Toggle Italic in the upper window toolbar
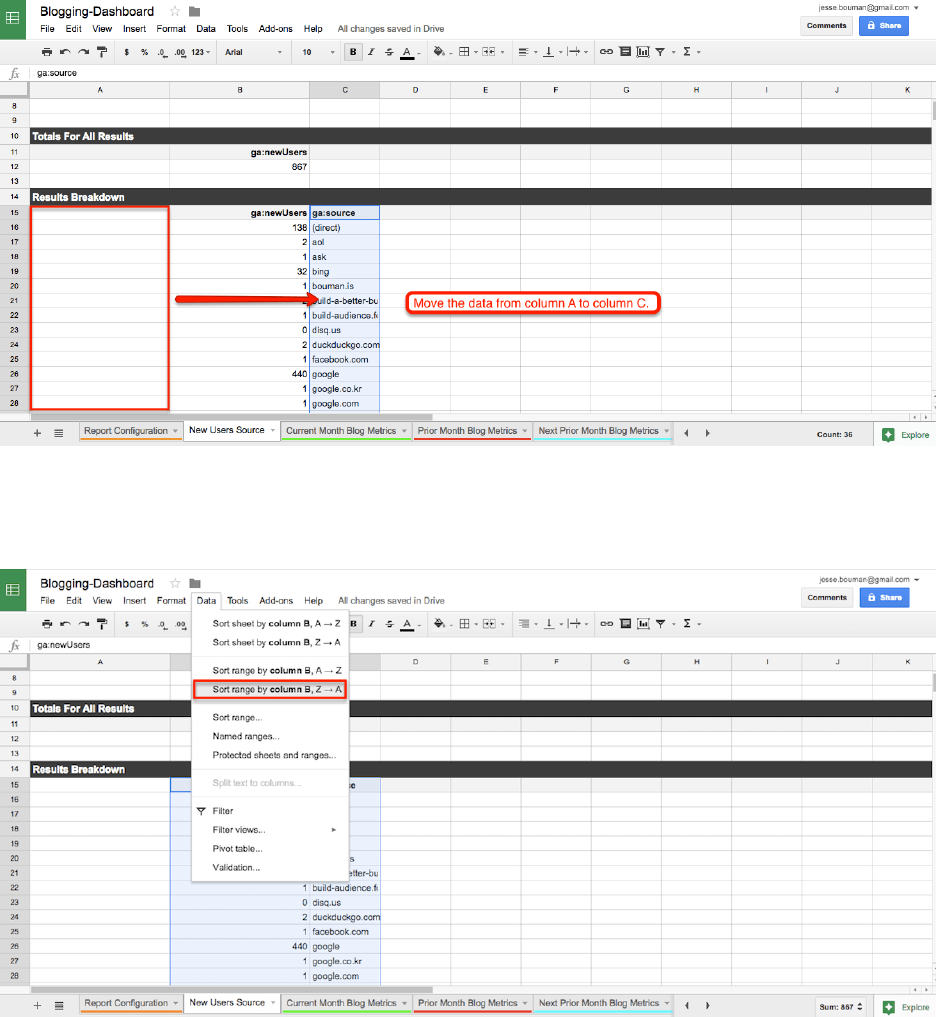The image size is (936, 1017). (x=371, y=52)
